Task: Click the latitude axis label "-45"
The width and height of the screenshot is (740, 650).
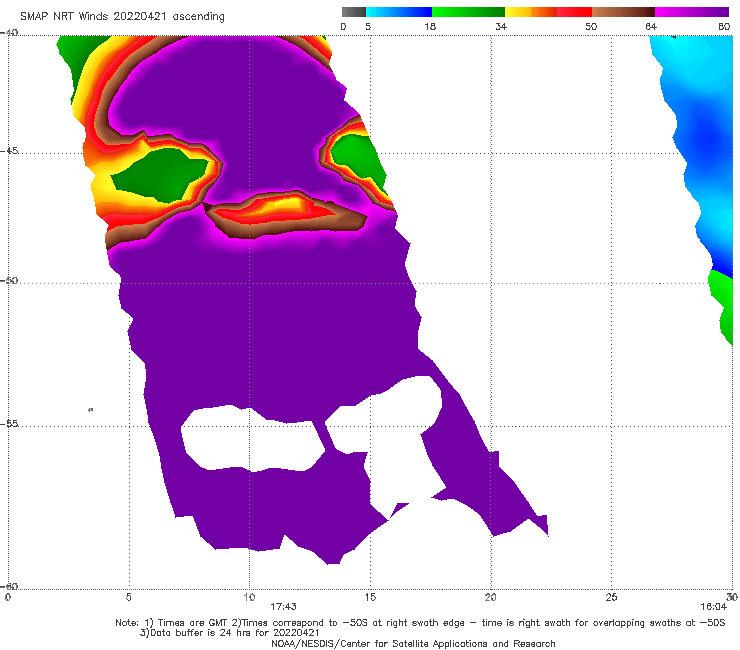Action: 9,151
